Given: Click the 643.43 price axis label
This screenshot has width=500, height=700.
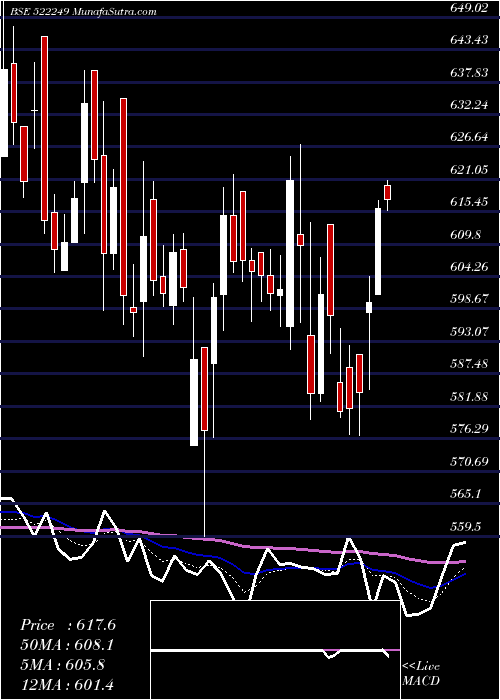Looking at the screenshot, I should coord(469,40).
